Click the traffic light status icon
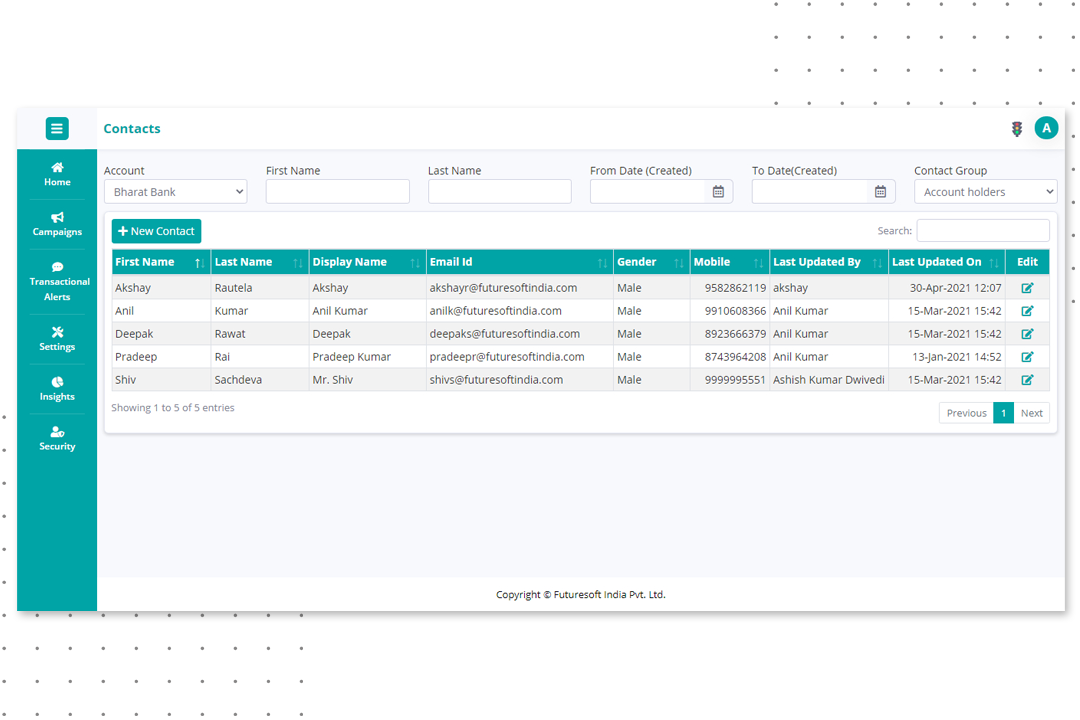This screenshot has width=1080, height=720. (x=1017, y=129)
